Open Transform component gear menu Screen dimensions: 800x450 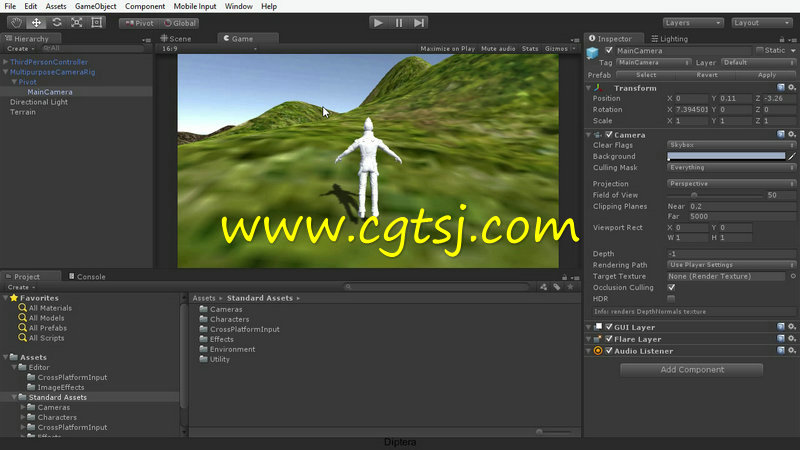pyautogui.click(x=792, y=88)
